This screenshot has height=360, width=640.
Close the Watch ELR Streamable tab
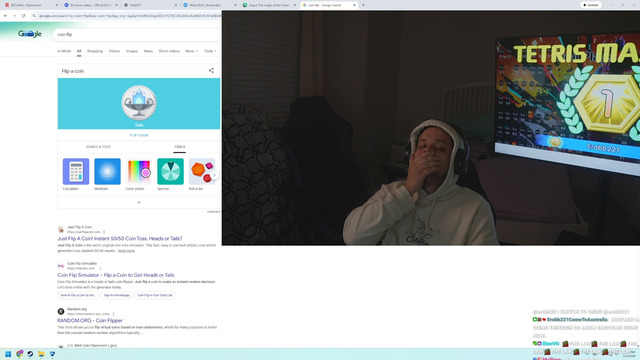tap(236, 5)
